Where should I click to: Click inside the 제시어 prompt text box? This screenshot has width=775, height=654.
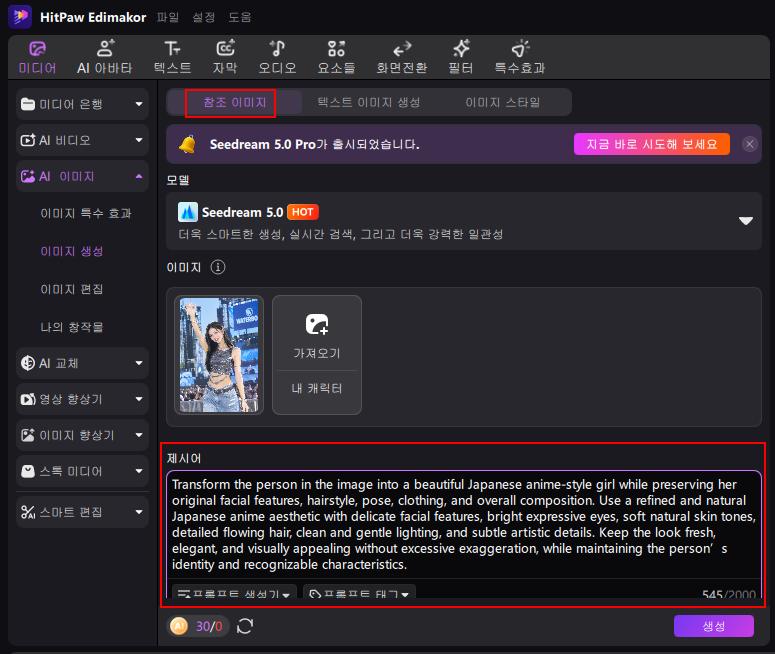tap(464, 524)
